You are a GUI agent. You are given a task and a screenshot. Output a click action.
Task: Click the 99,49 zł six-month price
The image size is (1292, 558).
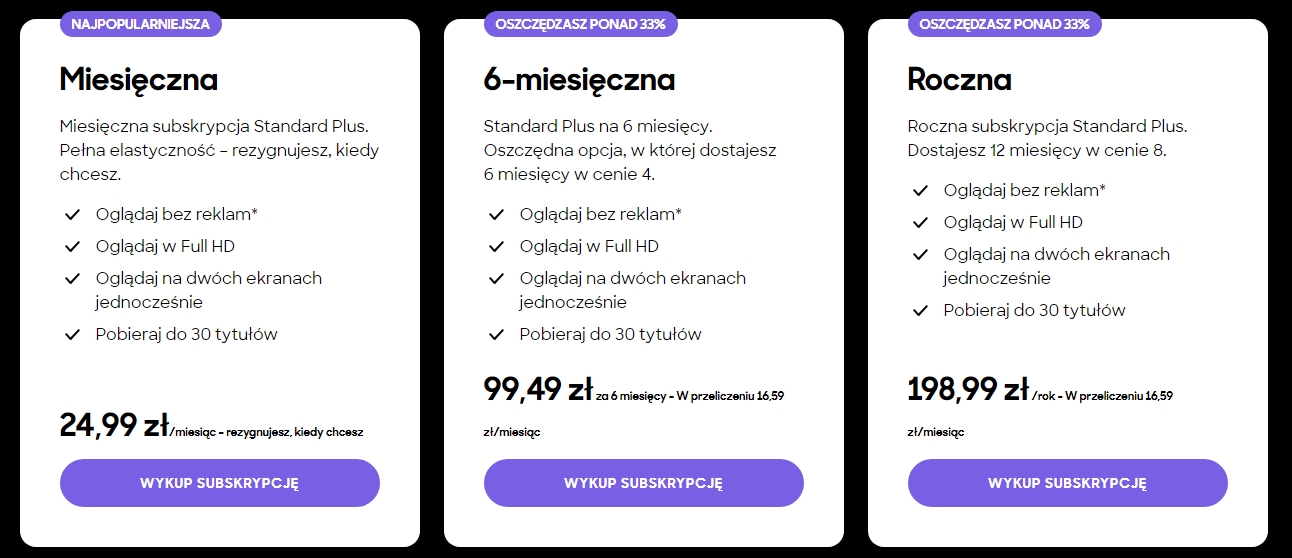click(538, 388)
